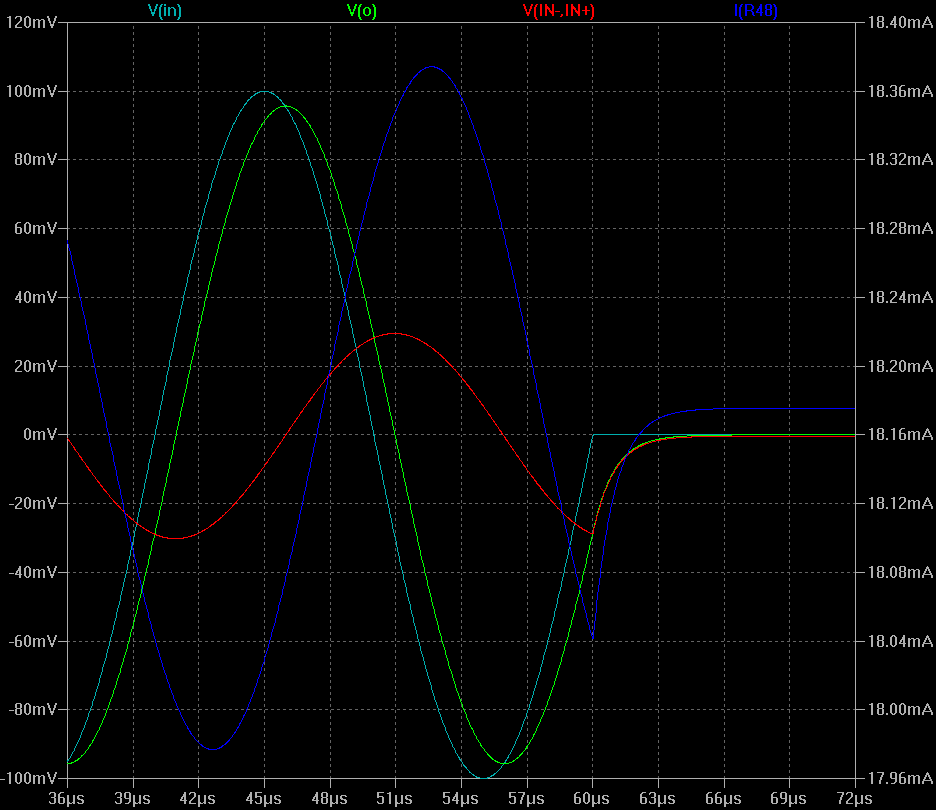Click the I(R48) trace label
Viewport: 936px width, 810px height.
756,11
